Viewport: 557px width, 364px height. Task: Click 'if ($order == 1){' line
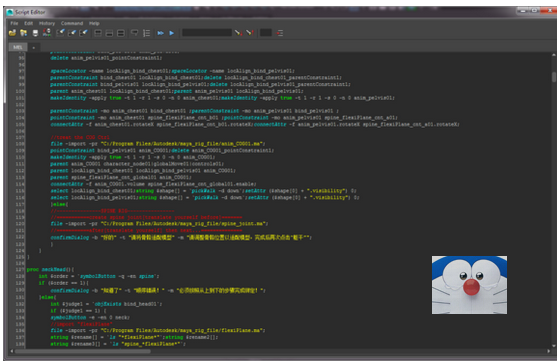[x=64, y=283]
